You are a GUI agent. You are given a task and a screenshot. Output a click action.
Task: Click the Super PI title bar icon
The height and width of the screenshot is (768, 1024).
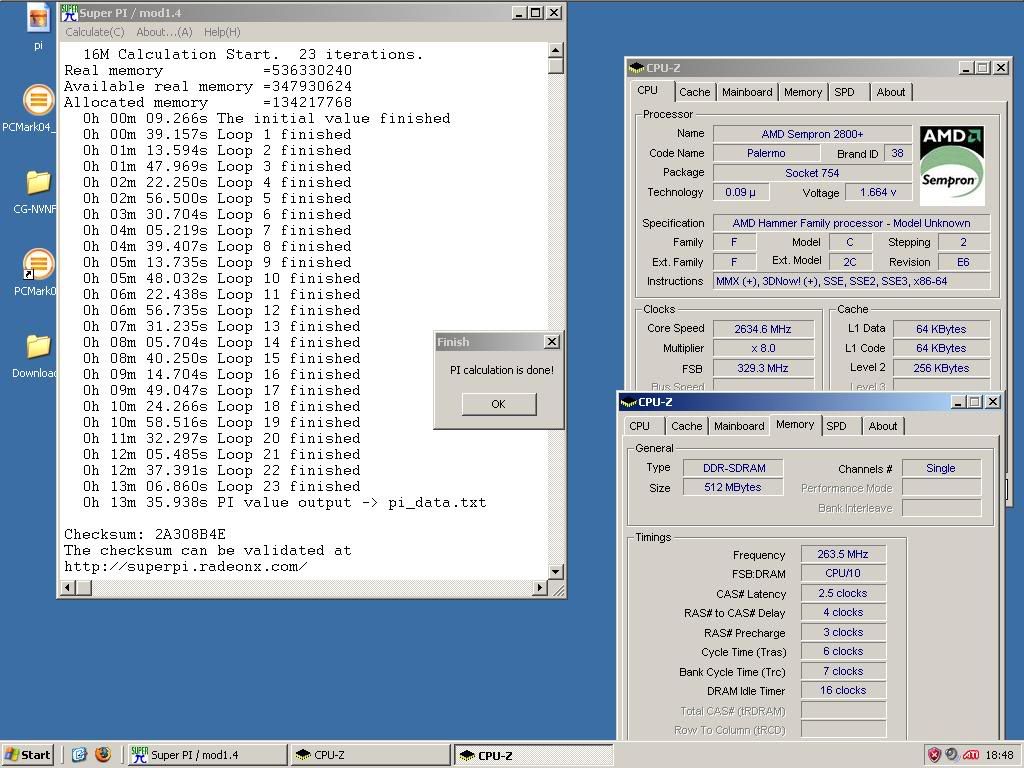click(69, 12)
